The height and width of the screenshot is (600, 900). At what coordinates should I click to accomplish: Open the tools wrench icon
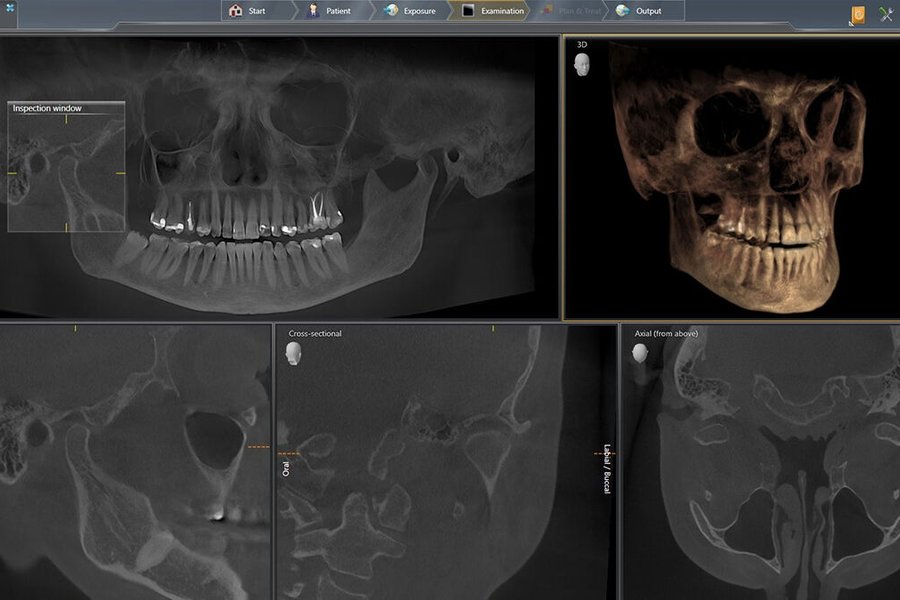886,14
